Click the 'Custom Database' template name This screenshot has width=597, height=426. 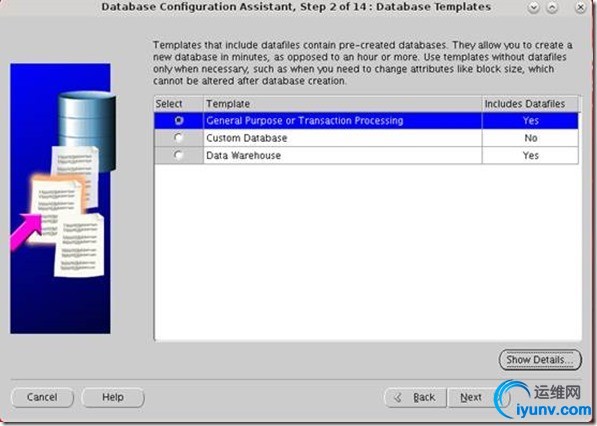(247, 138)
